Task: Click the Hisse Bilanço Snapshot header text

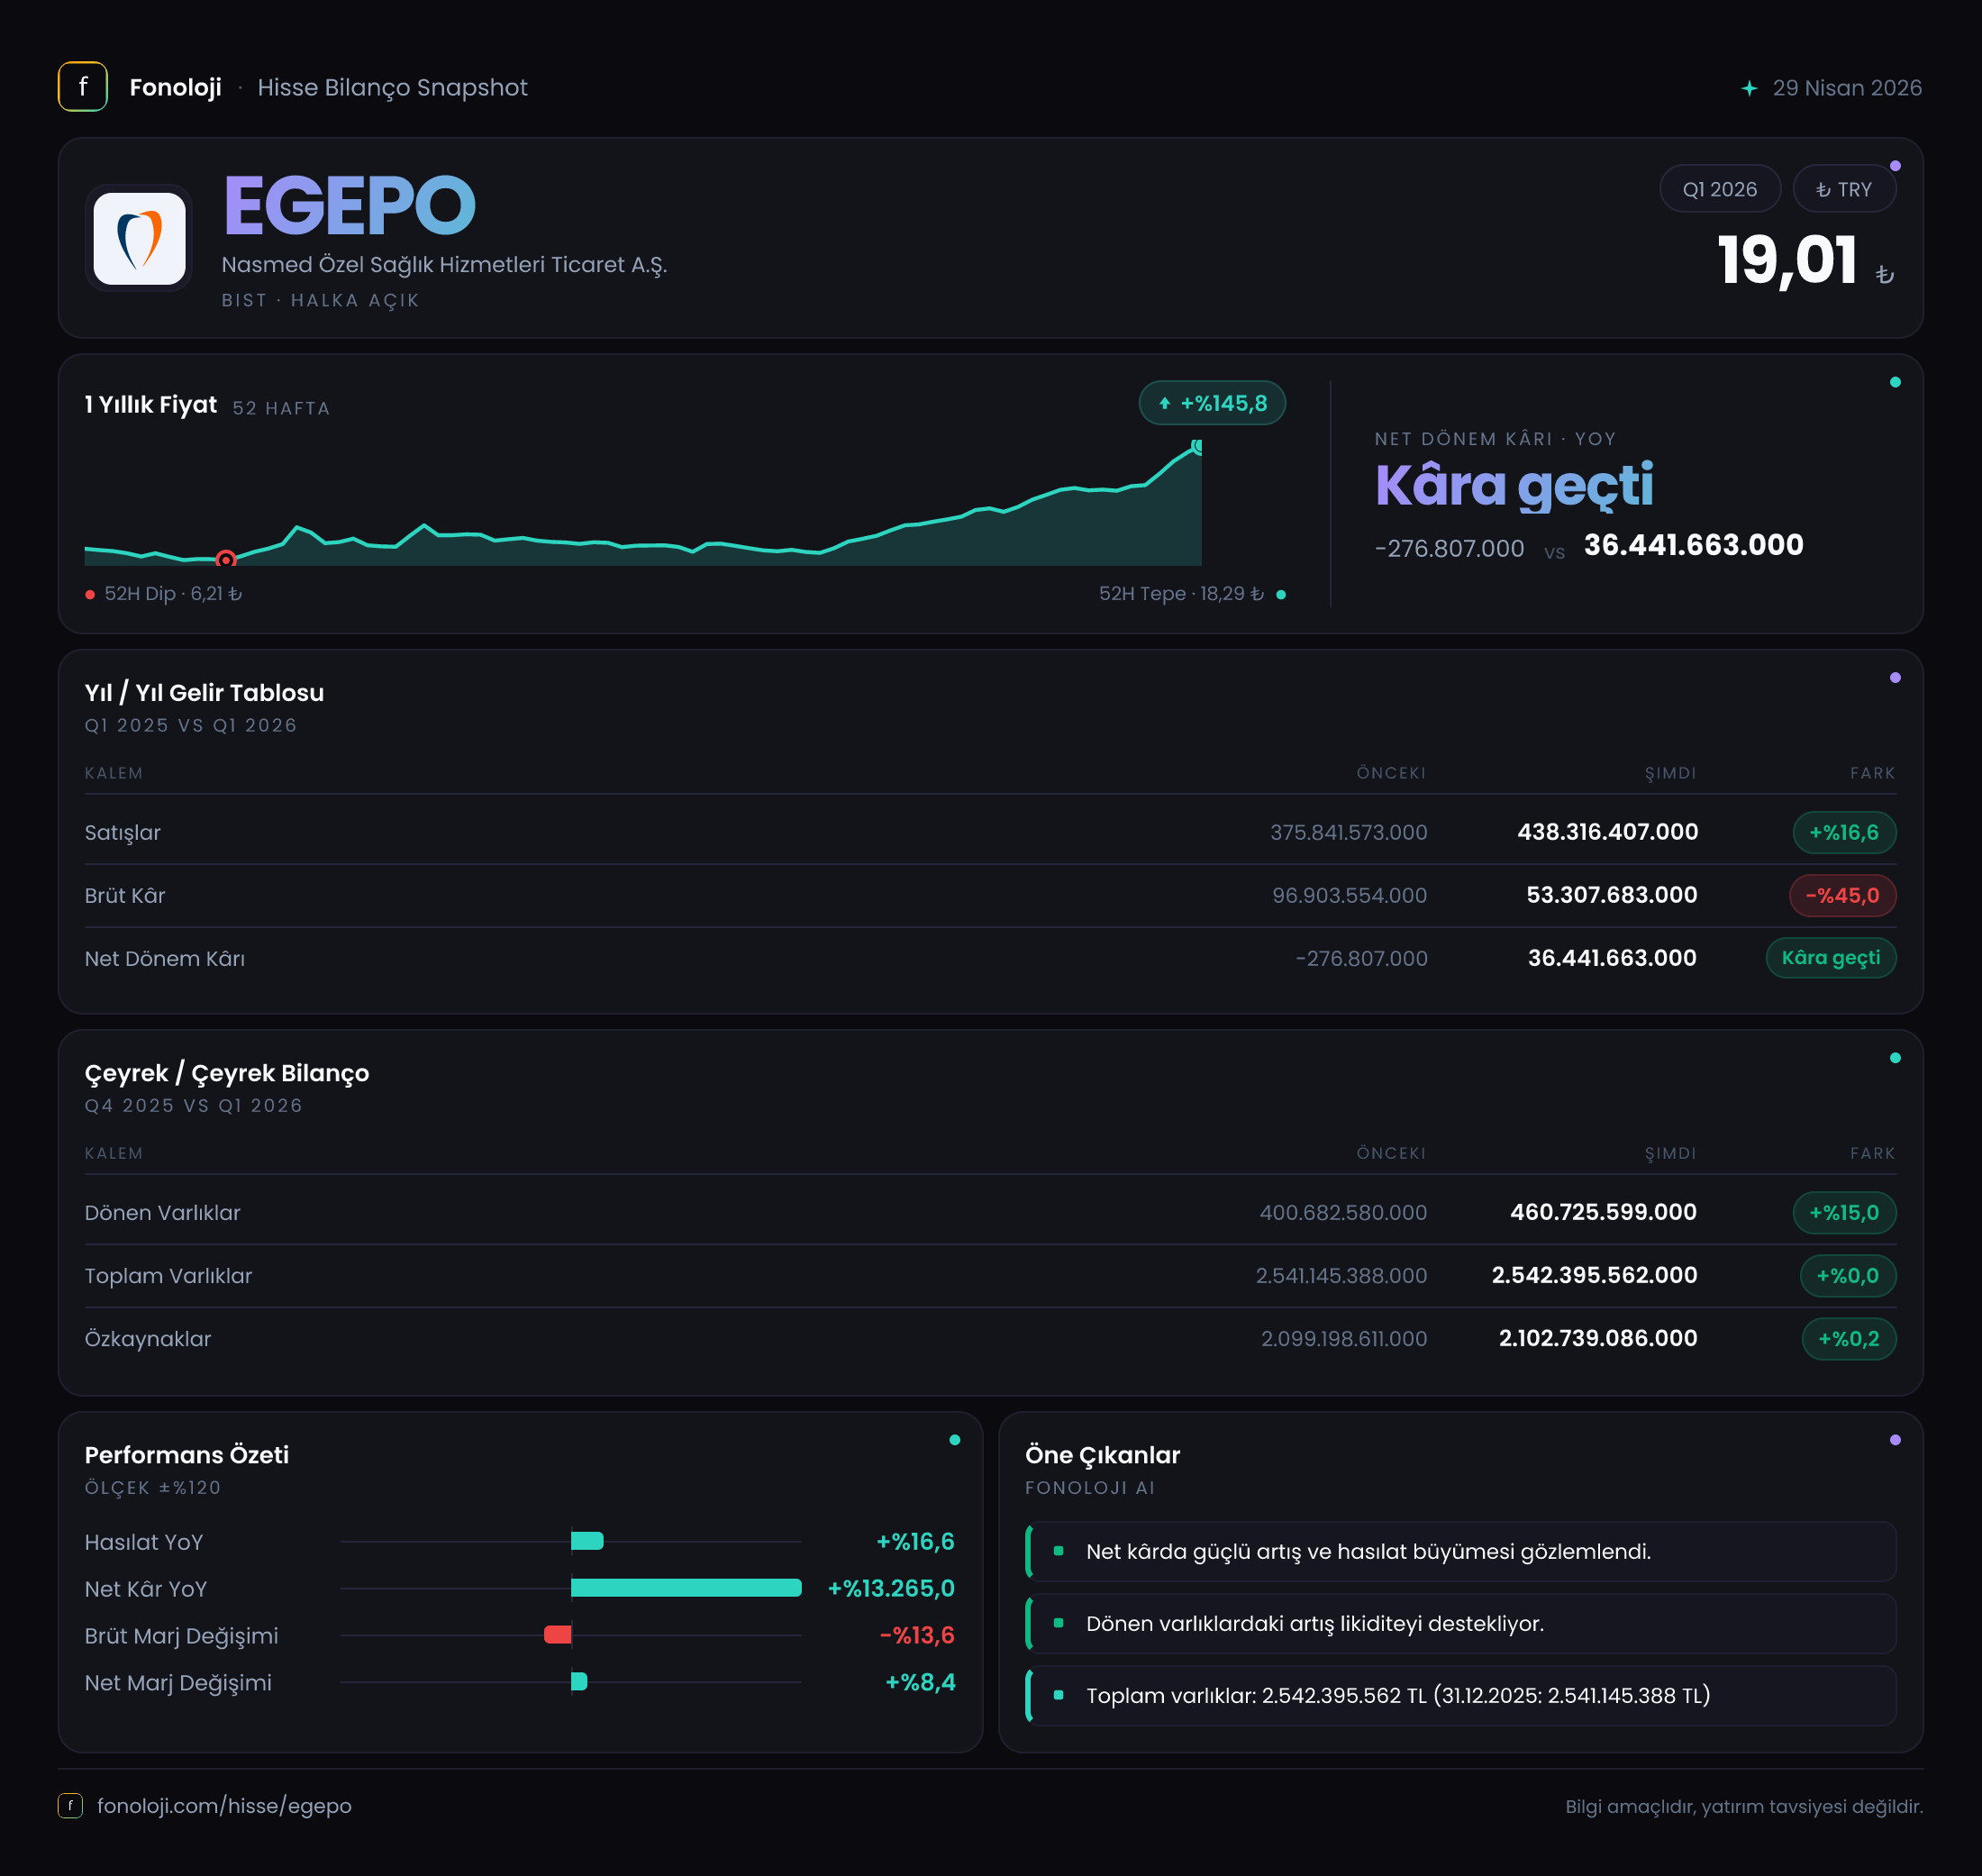Action: click(x=392, y=88)
